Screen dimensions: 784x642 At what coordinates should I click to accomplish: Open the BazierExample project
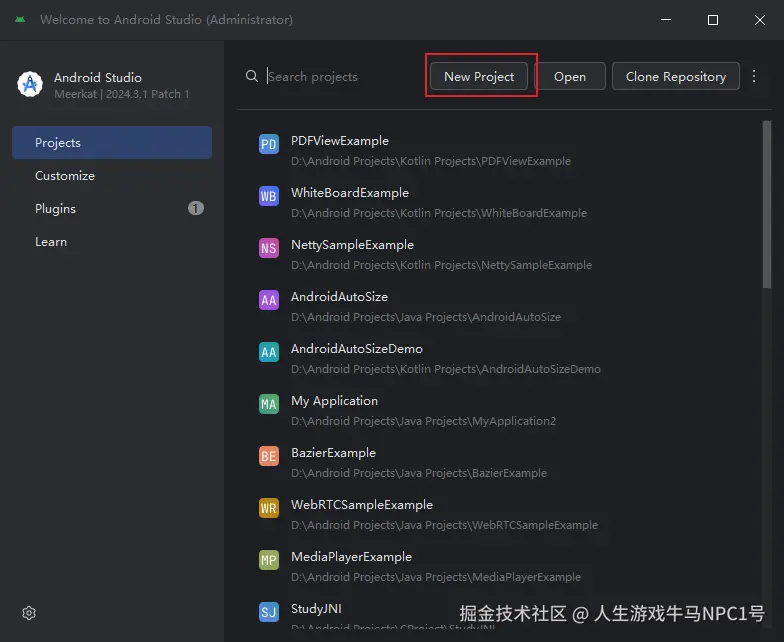coord(333,453)
